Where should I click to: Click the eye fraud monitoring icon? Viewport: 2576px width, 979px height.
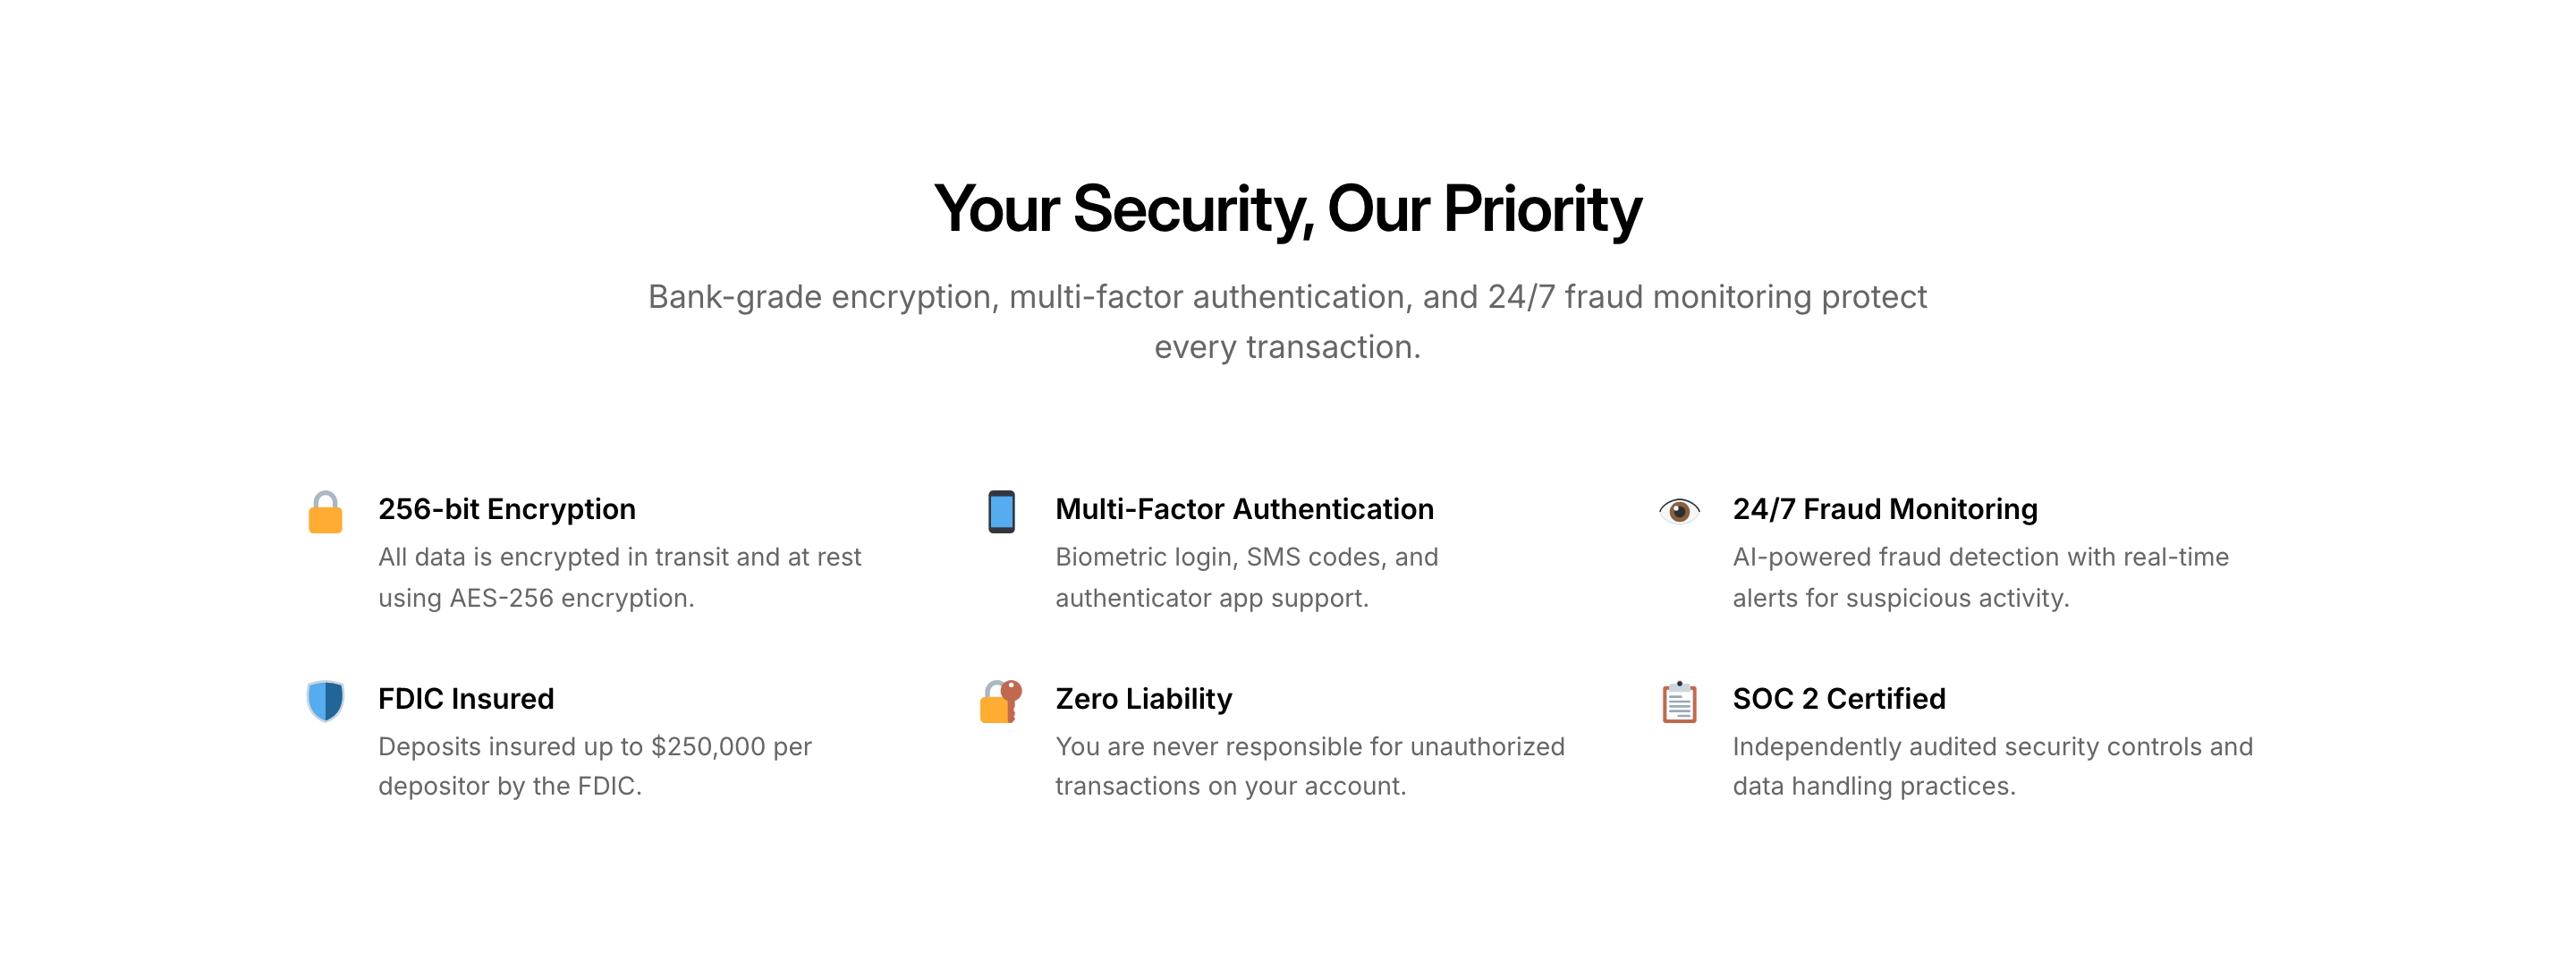pos(1679,511)
